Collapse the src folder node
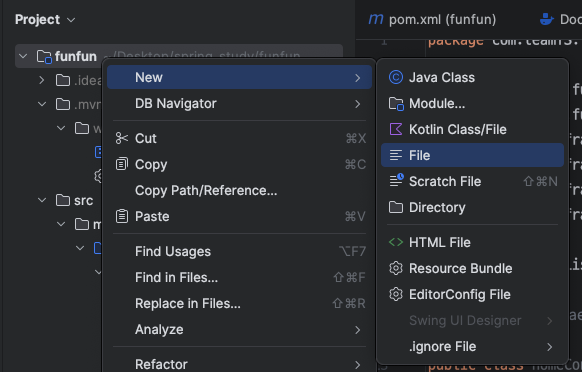 42,200
